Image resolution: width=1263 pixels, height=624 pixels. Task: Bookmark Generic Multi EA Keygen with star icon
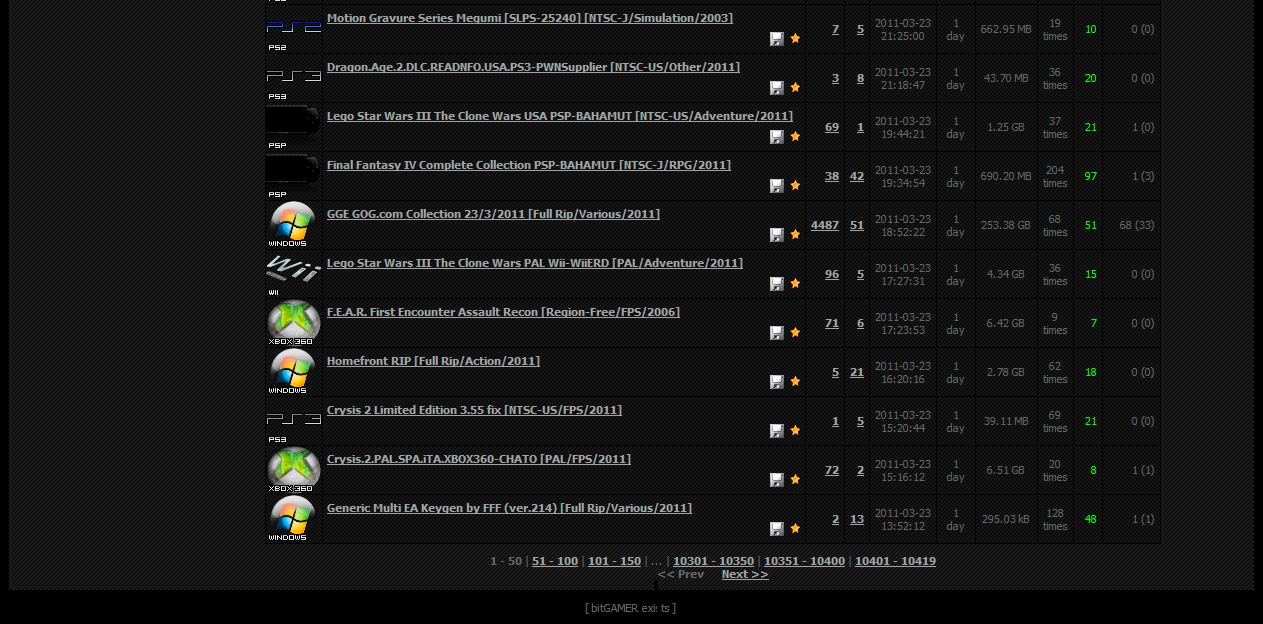[x=795, y=528]
